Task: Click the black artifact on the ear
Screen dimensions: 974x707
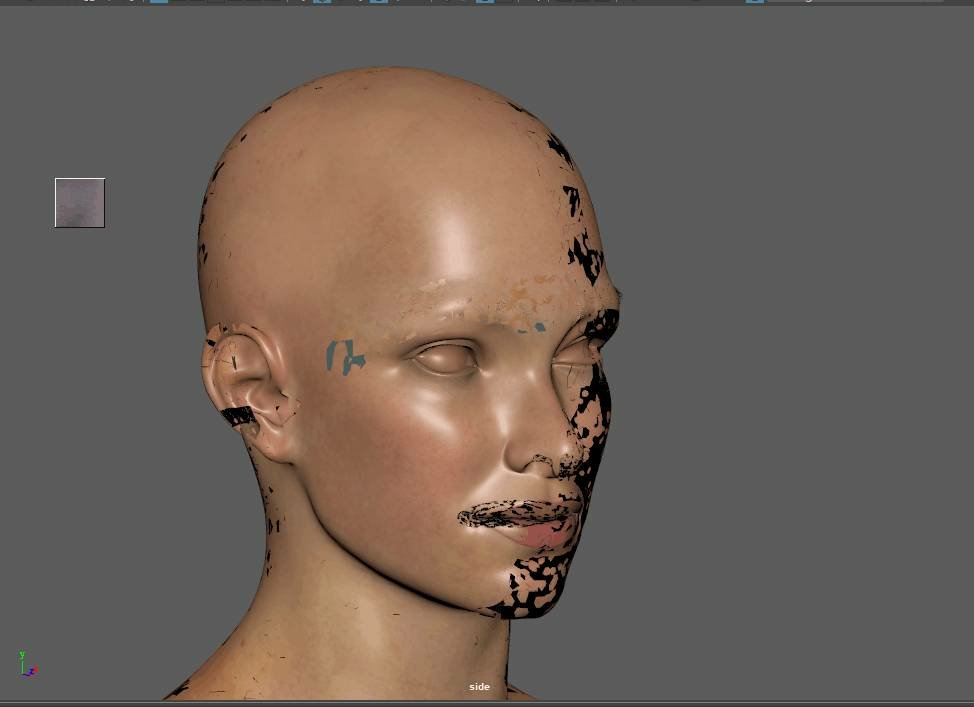Action: [237, 415]
